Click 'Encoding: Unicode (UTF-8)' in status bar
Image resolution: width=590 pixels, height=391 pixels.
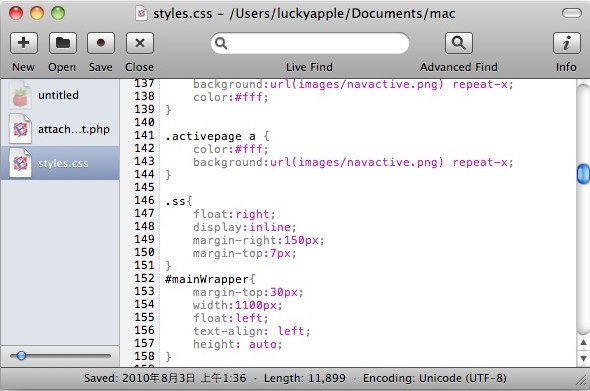point(435,378)
